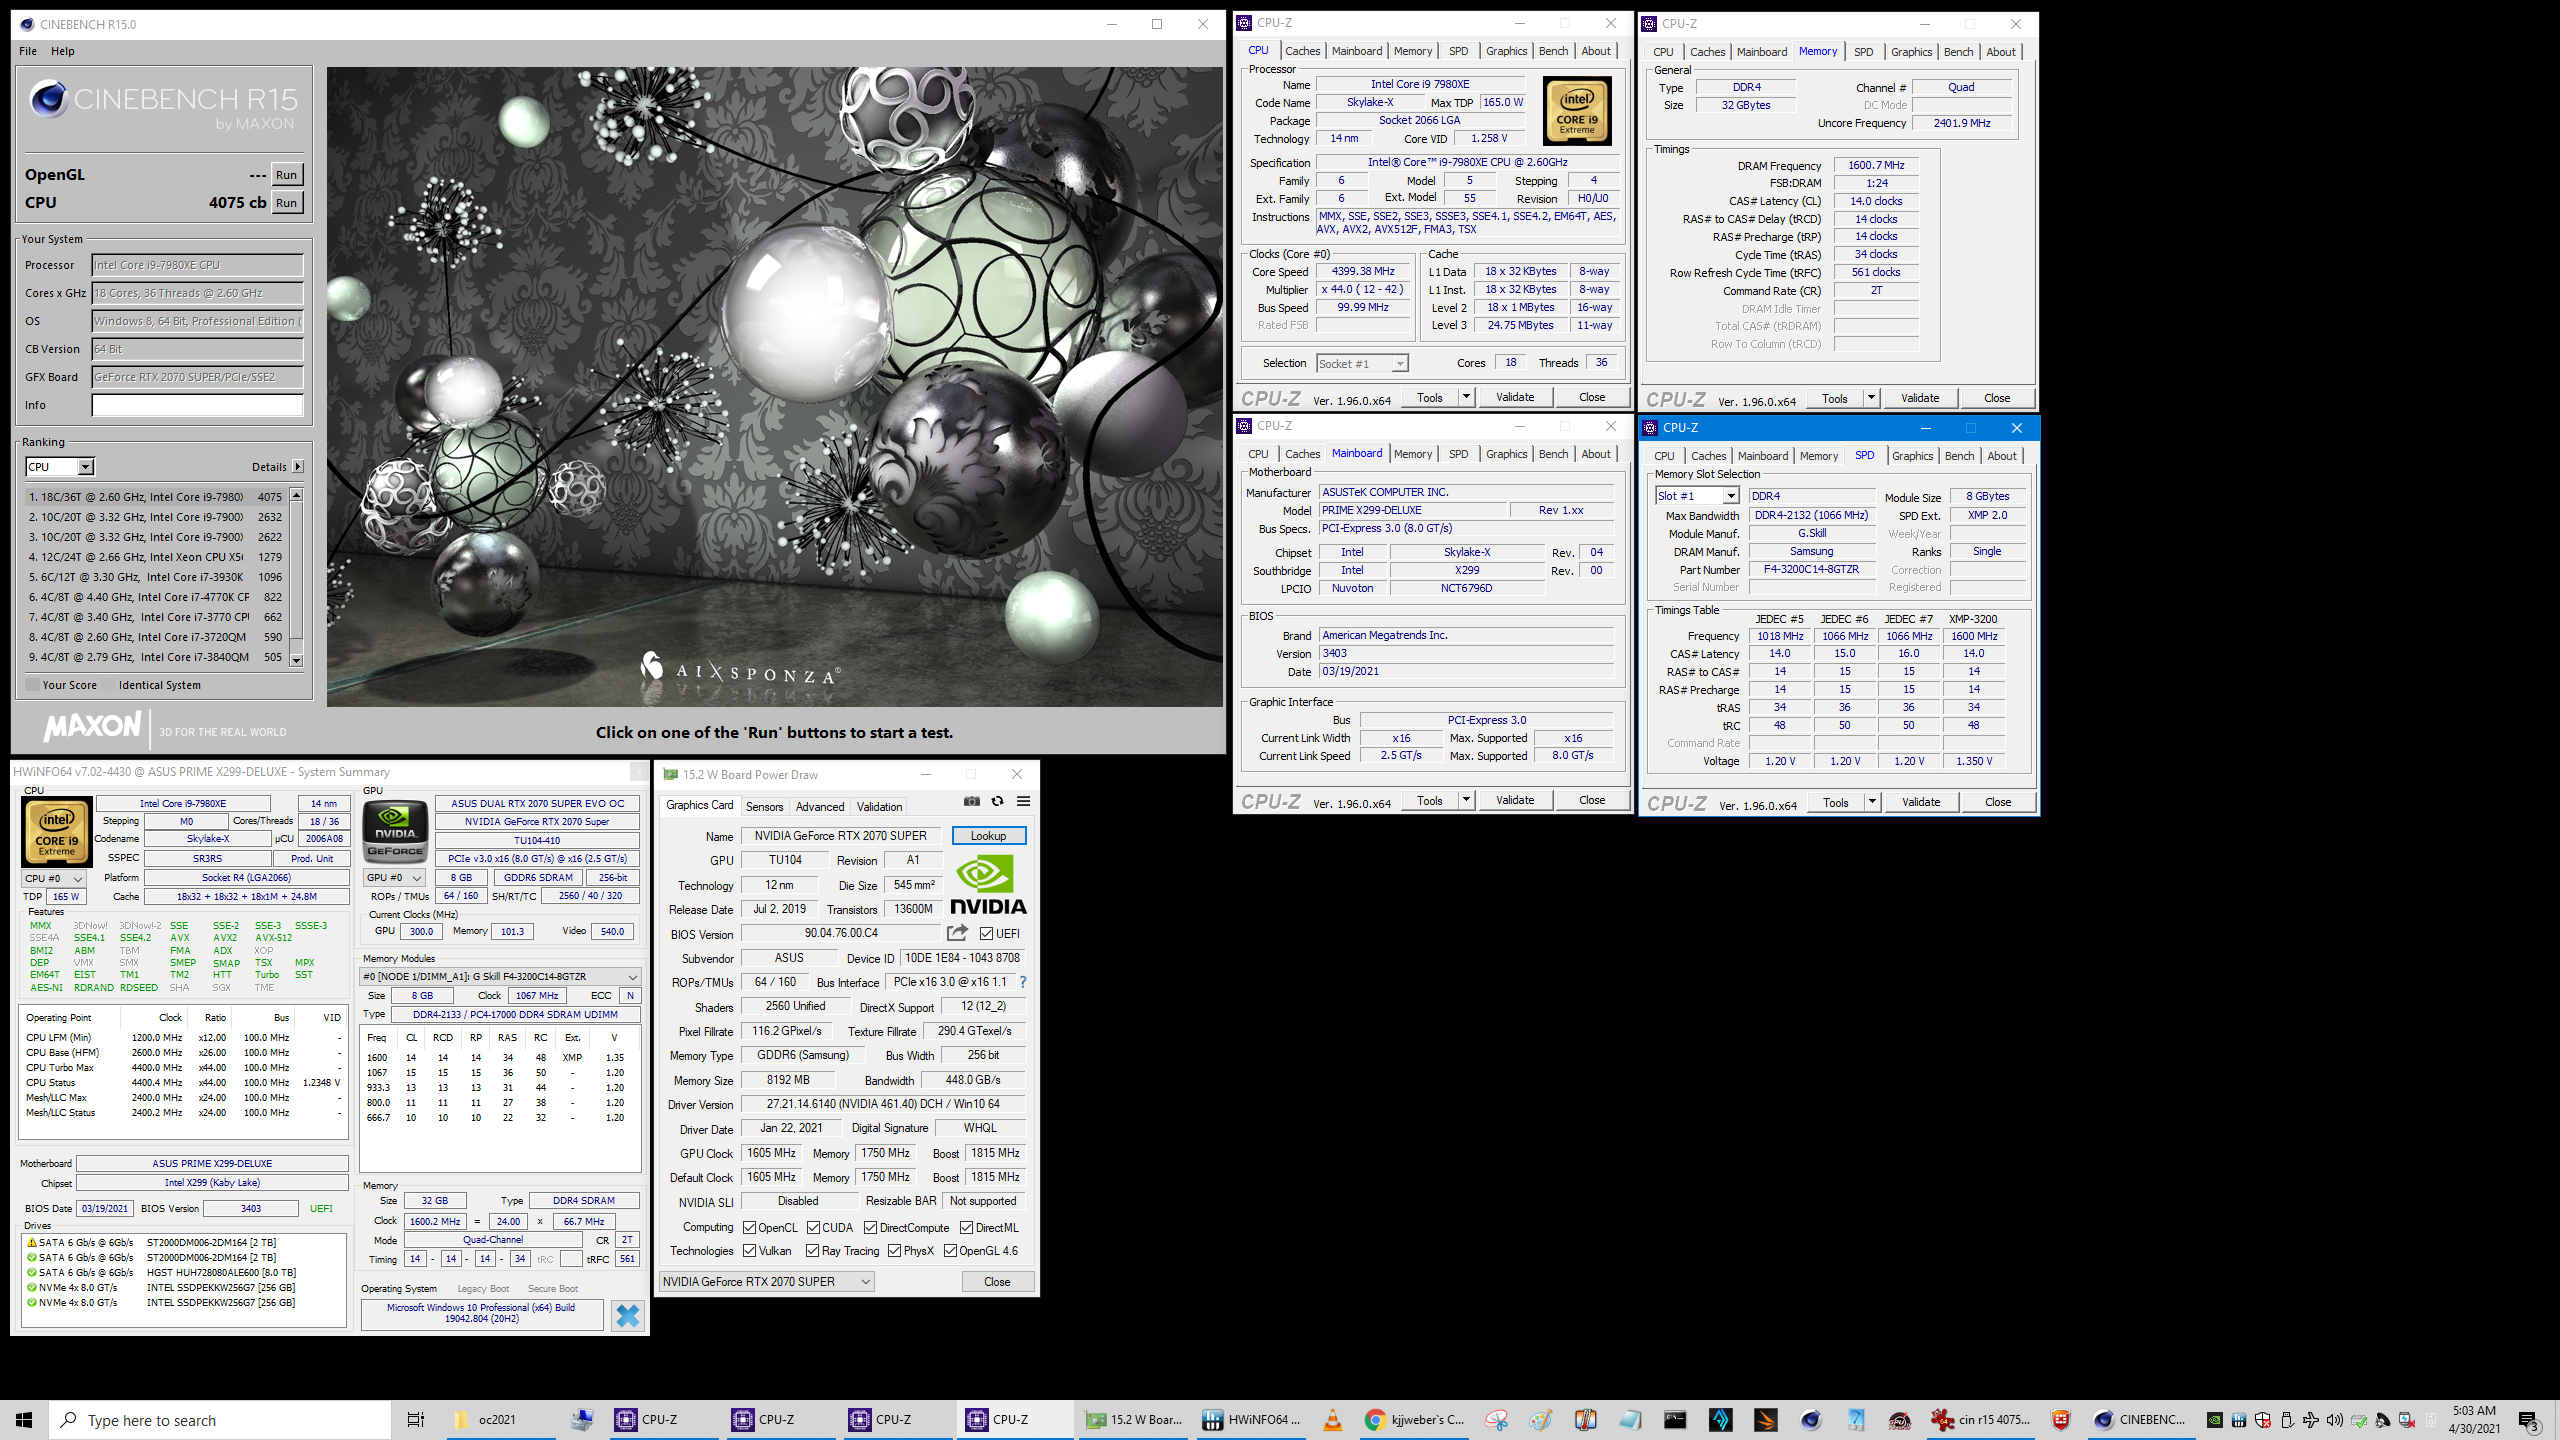Select ranking row 2 Intel Core i9-7900 2632
This screenshot has height=1440, width=2560.
pyautogui.click(x=157, y=517)
